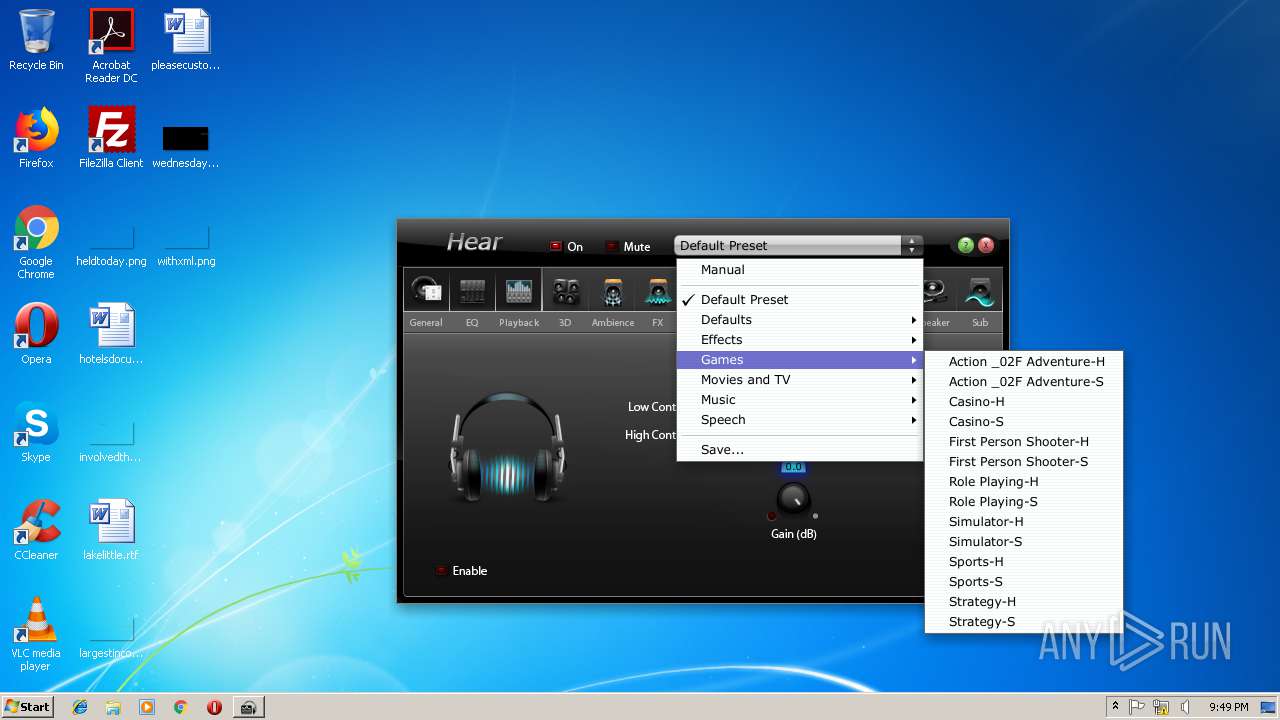Select Strategy-H preset
The height and width of the screenshot is (720, 1280).
[x=1024, y=602]
